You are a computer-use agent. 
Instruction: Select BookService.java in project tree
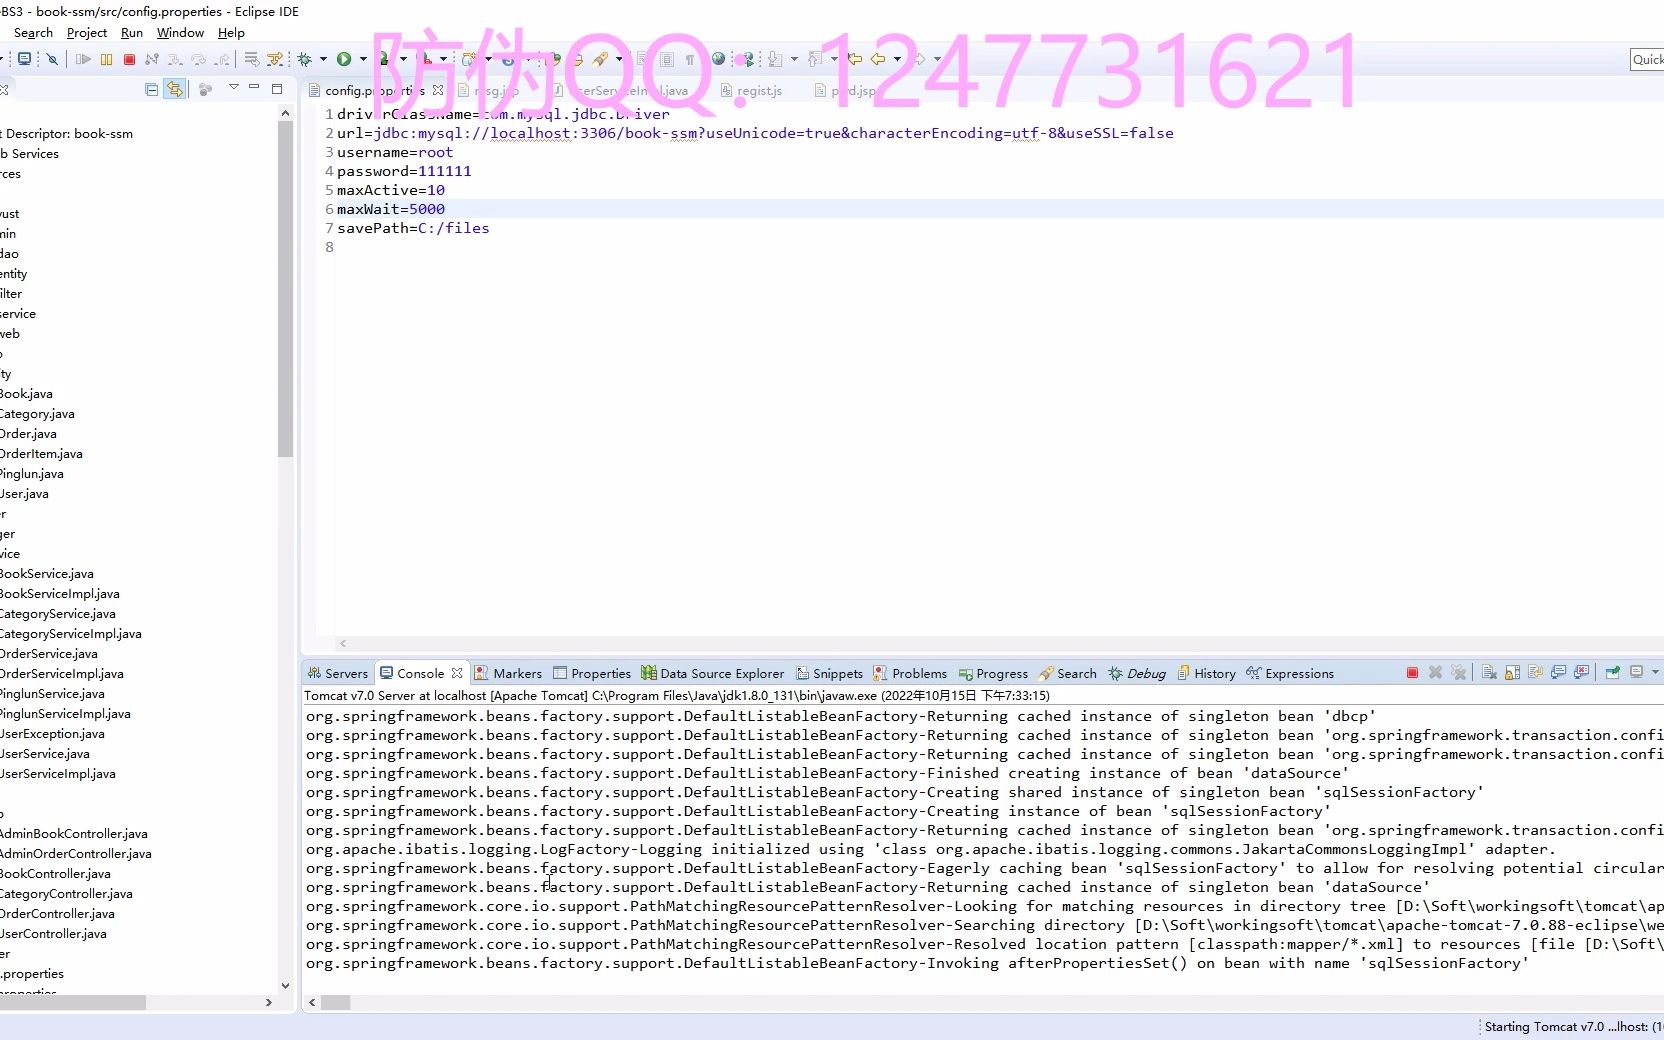pos(47,573)
